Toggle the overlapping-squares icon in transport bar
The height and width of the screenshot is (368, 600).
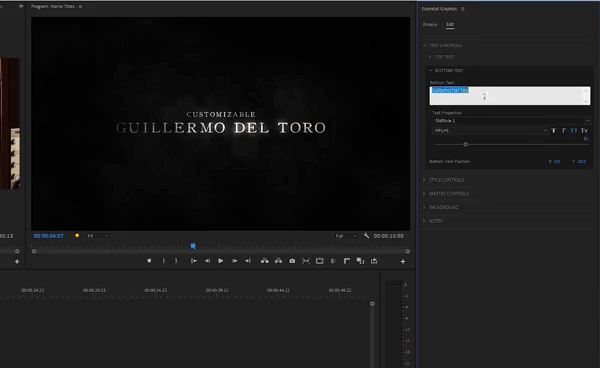(x=360, y=261)
